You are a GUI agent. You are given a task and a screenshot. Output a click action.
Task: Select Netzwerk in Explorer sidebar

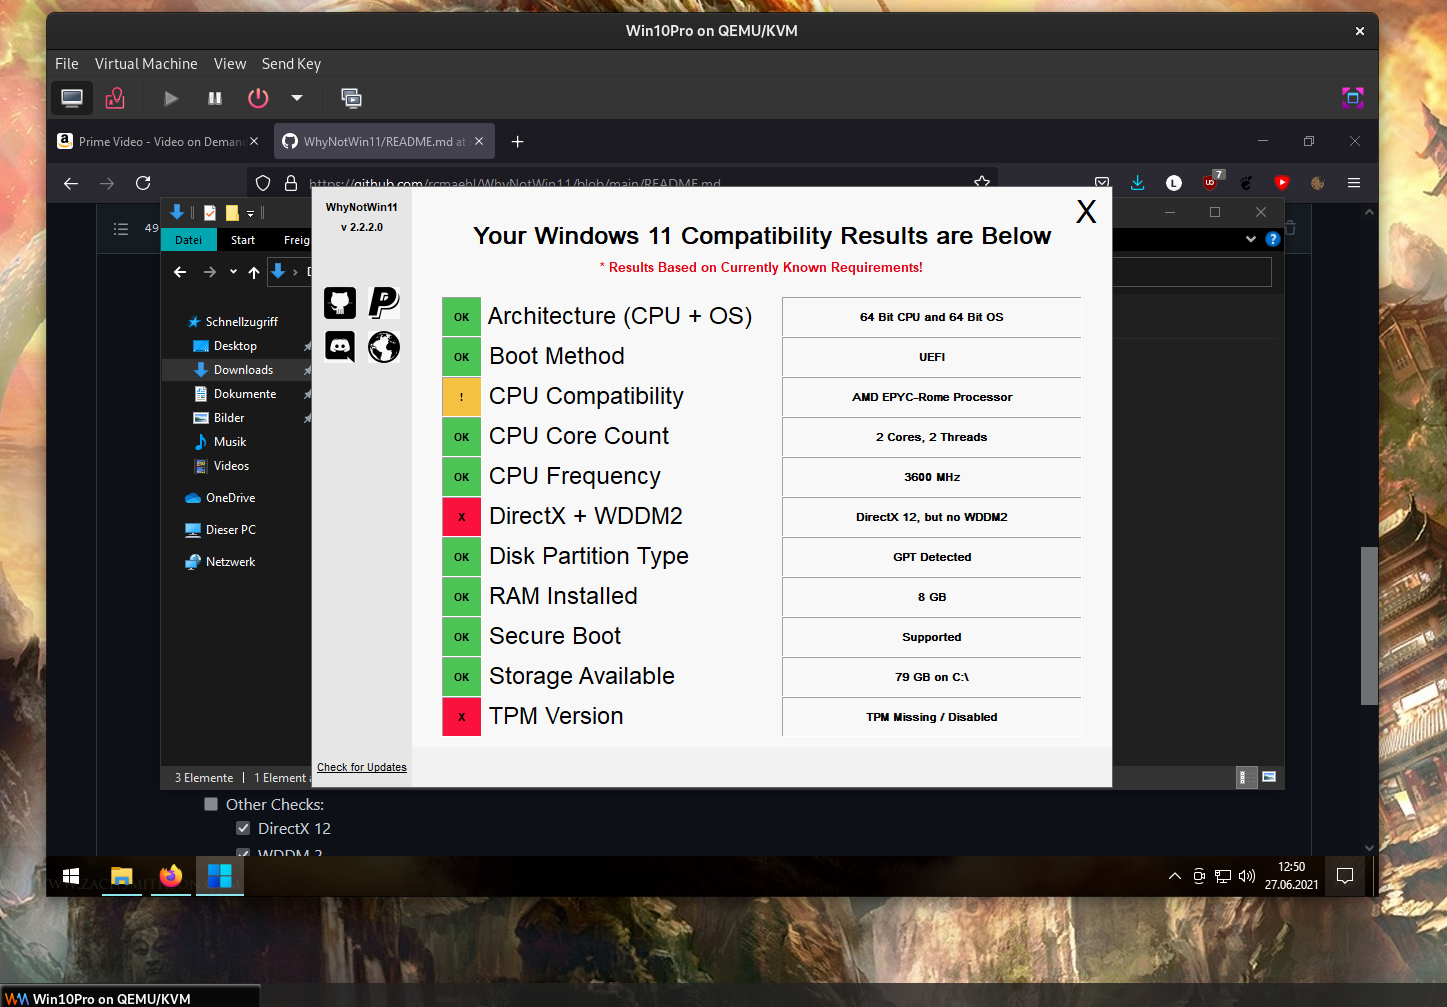[x=230, y=562]
